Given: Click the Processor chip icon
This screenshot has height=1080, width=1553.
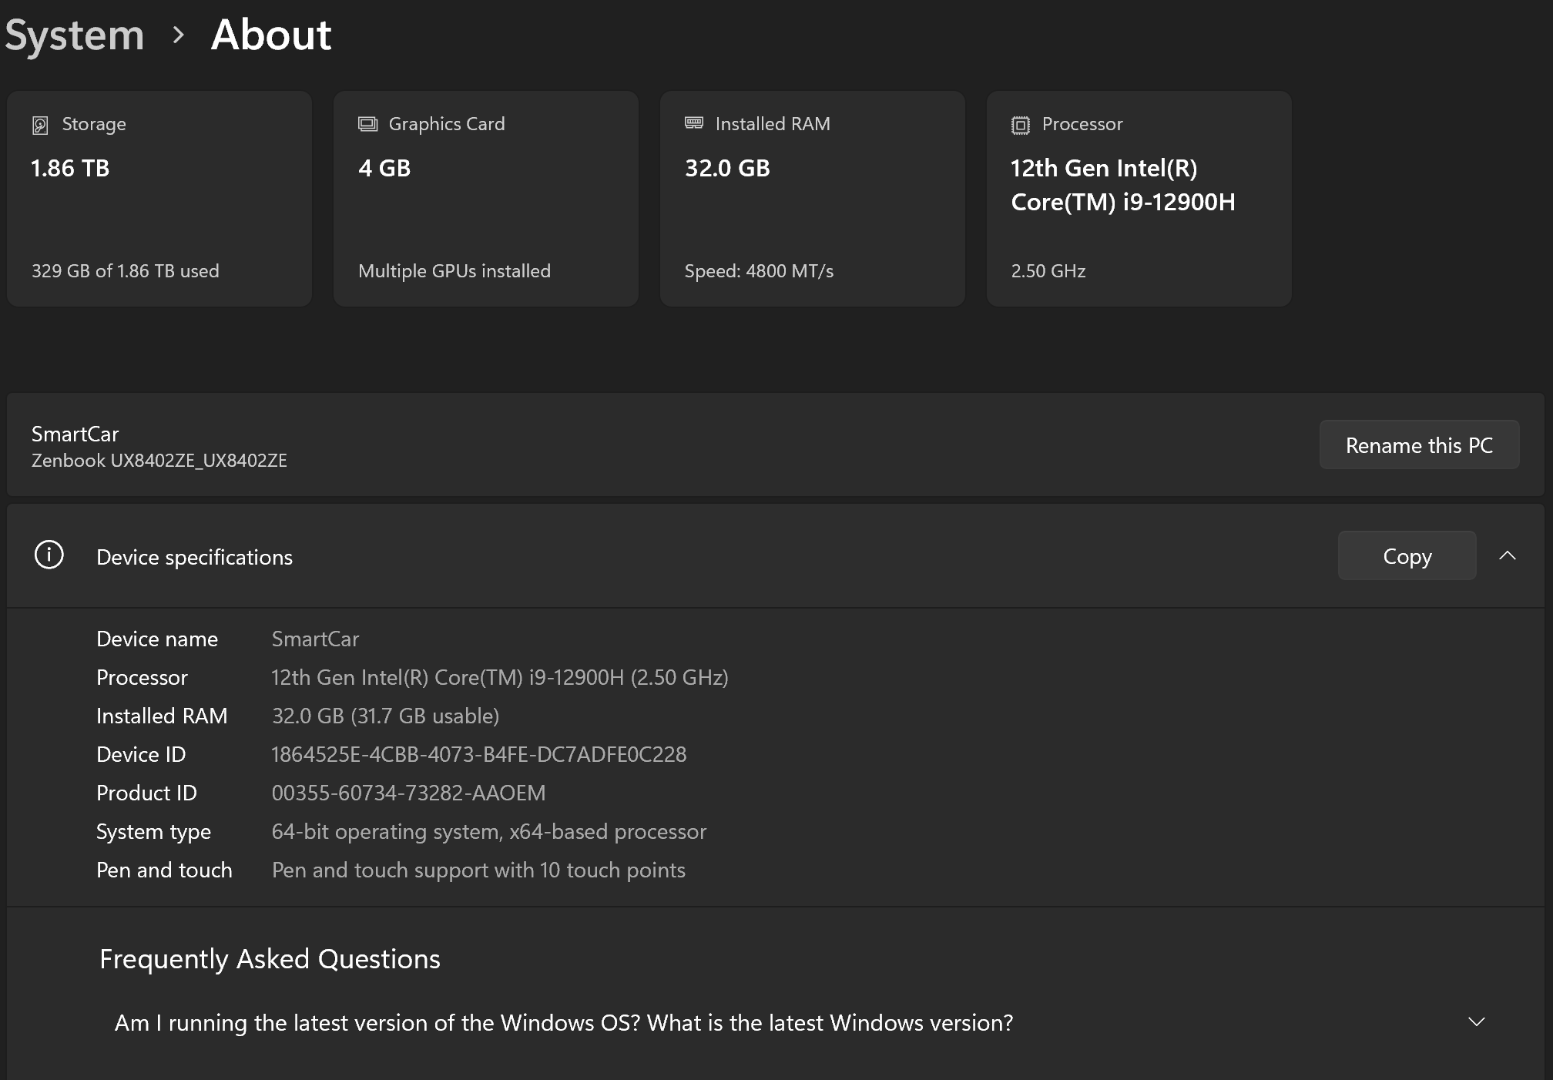Looking at the screenshot, I should (1020, 125).
